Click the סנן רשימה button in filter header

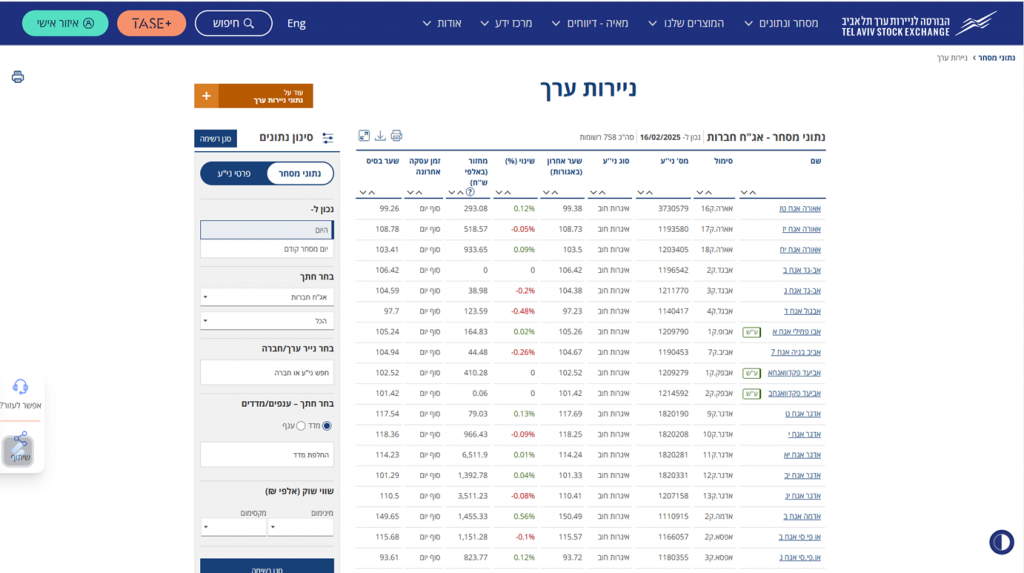point(216,139)
